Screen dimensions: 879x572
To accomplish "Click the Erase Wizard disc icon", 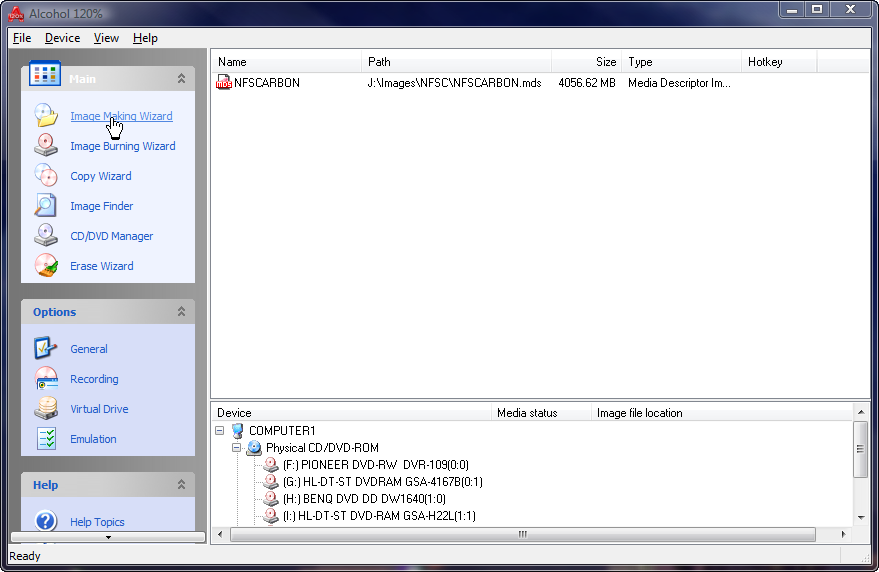I will pos(46,265).
